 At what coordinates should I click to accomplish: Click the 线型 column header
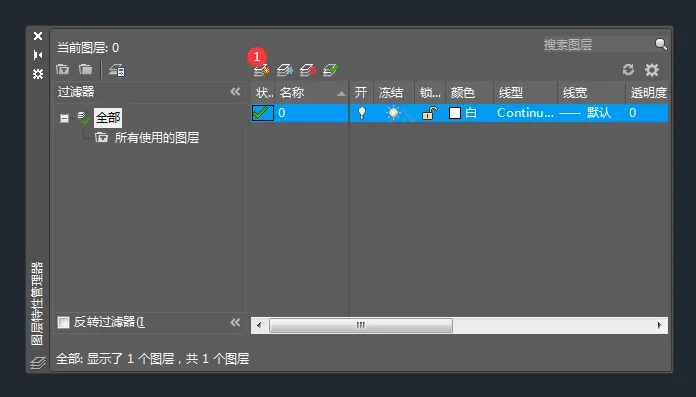click(526, 92)
